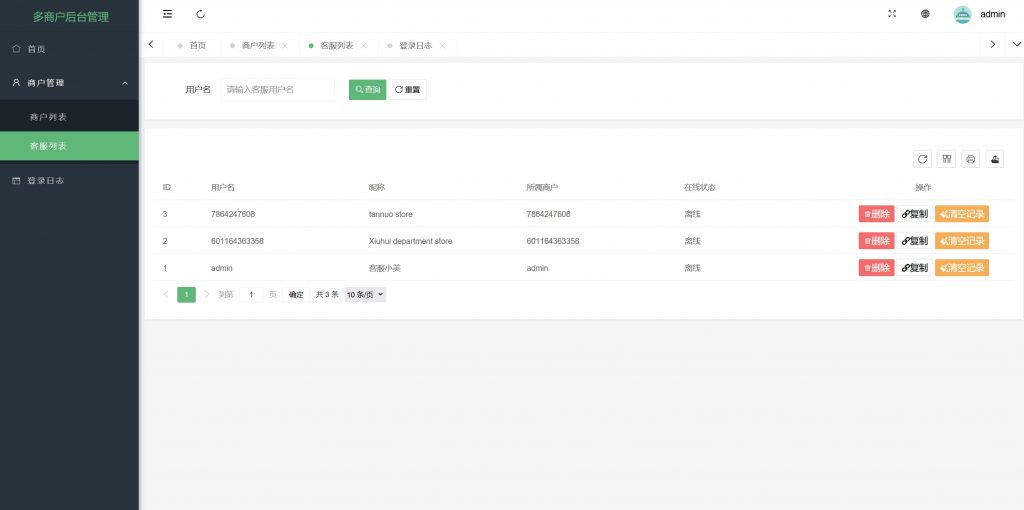Go to the next page arrow in pagination
This screenshot has width=1024, height=510.
tap(207, 295)
